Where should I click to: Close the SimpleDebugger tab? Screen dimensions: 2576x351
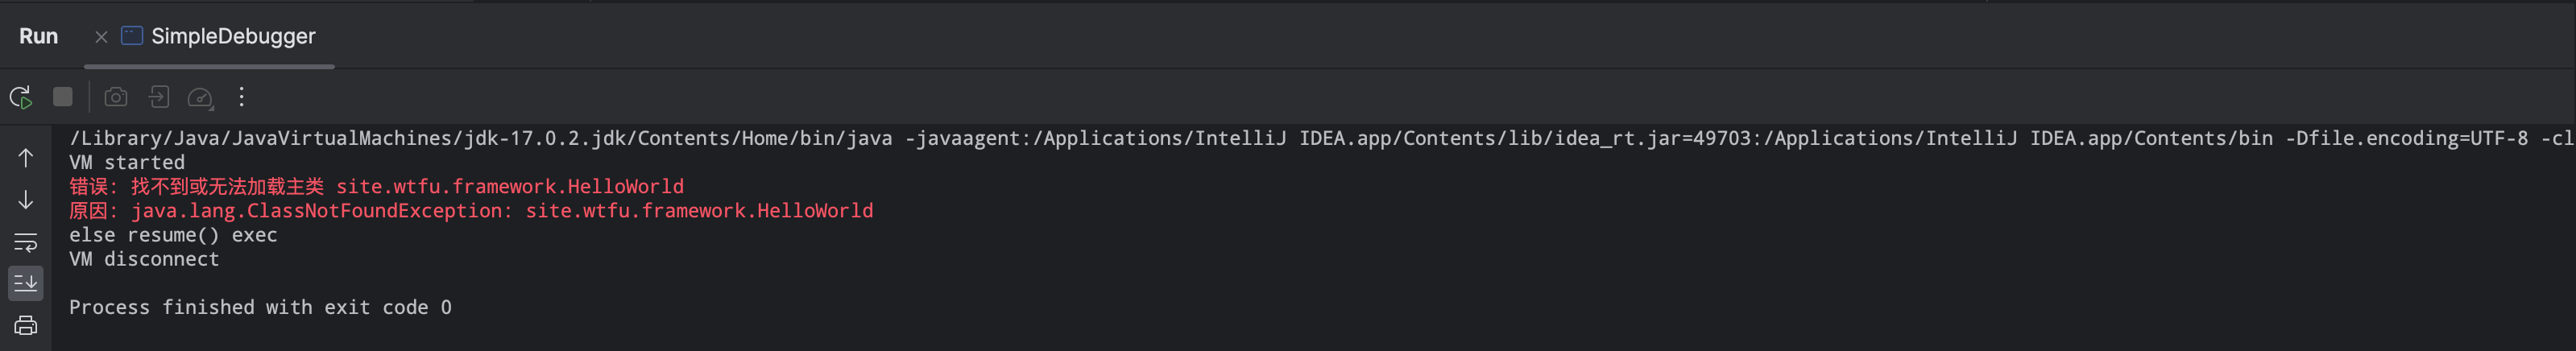coord(101,37)
